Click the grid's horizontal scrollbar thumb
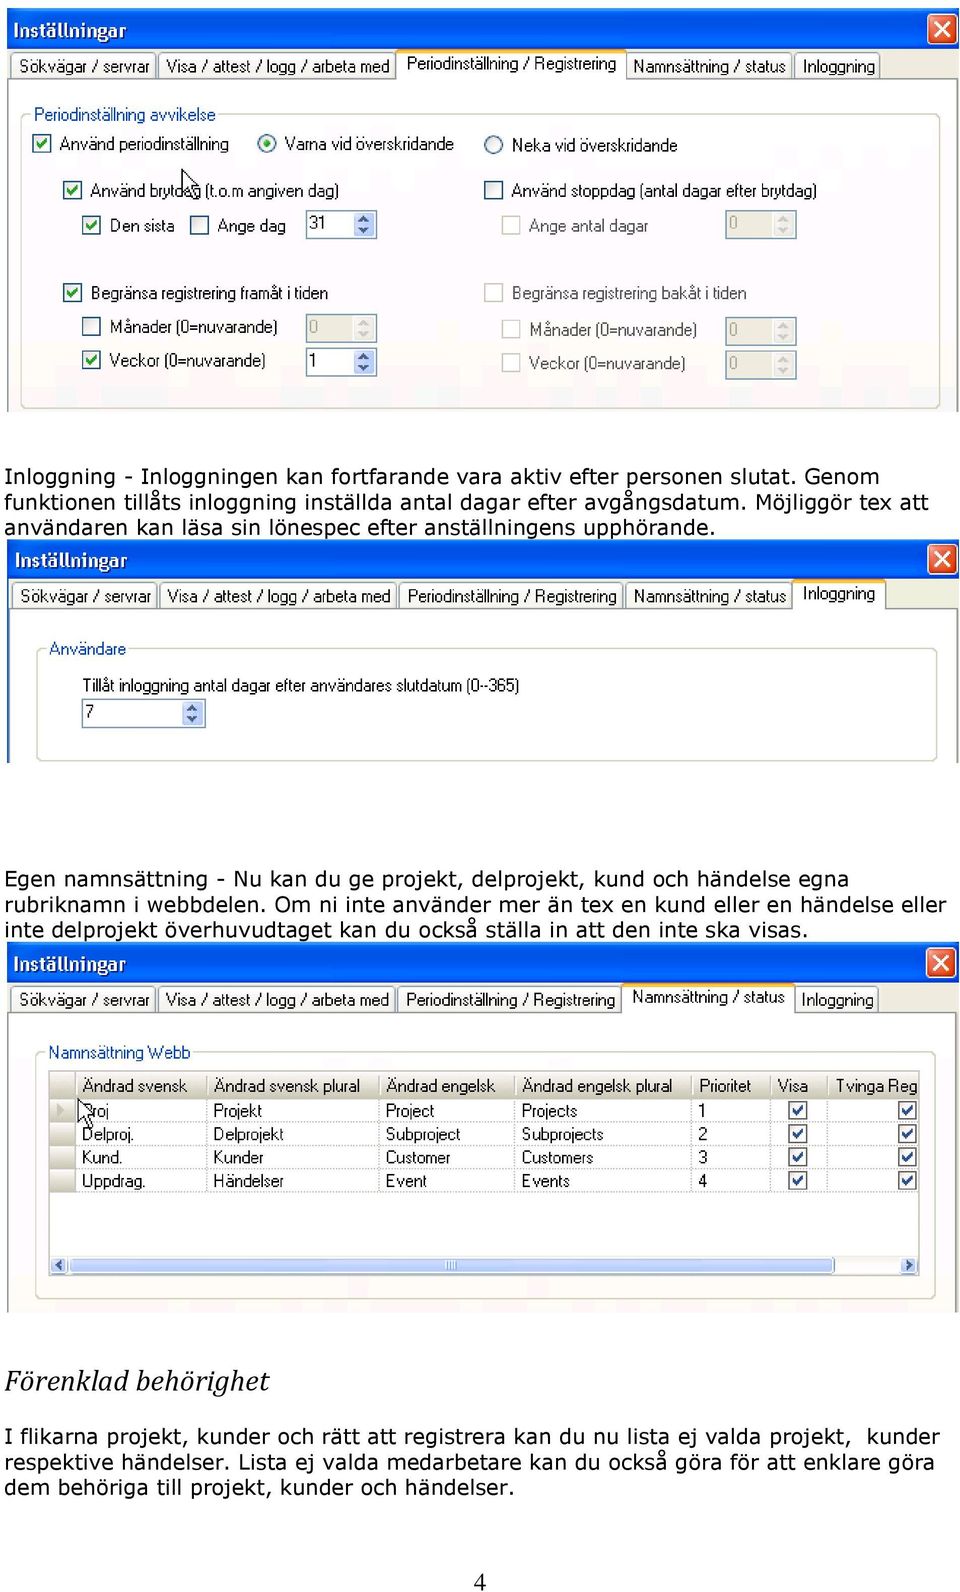 451,1265
